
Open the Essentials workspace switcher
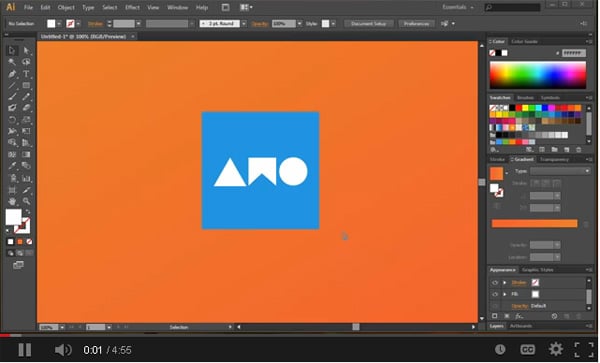pos(458,7)
